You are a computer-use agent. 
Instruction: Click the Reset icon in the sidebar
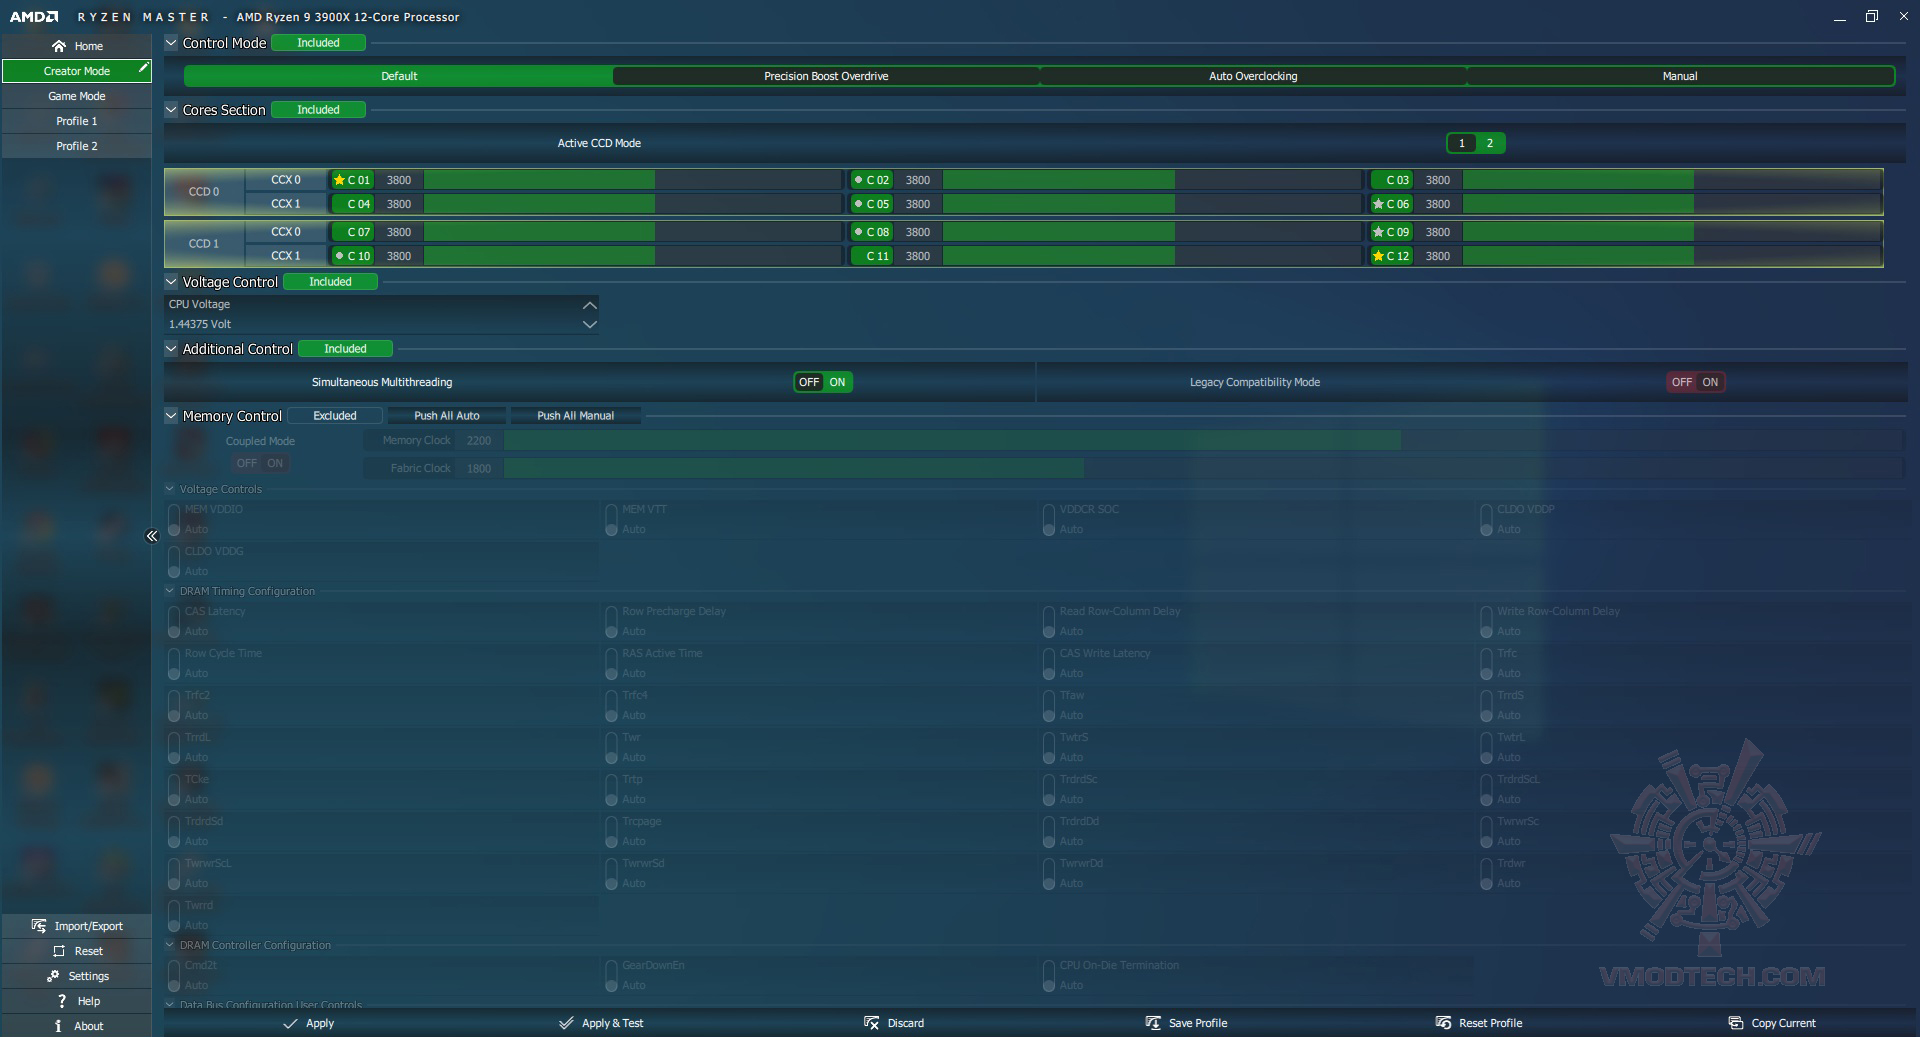(x=59, y=951)
